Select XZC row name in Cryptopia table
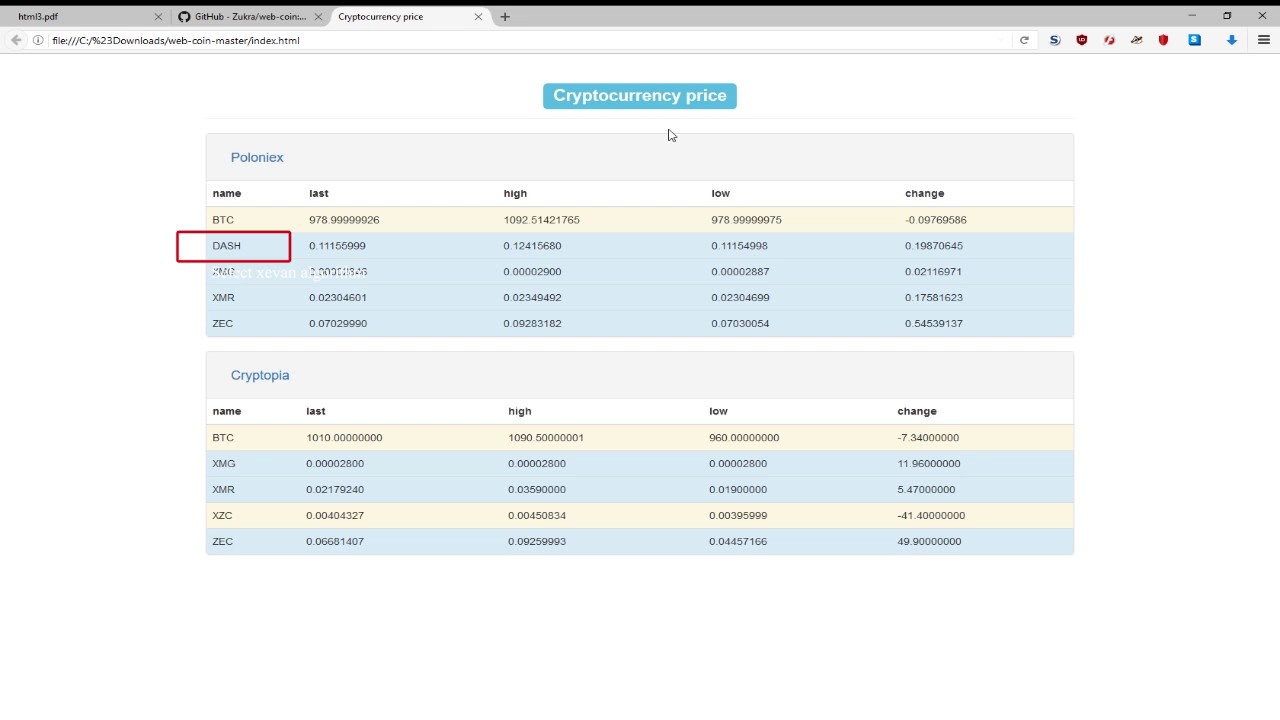 [222, 516]
